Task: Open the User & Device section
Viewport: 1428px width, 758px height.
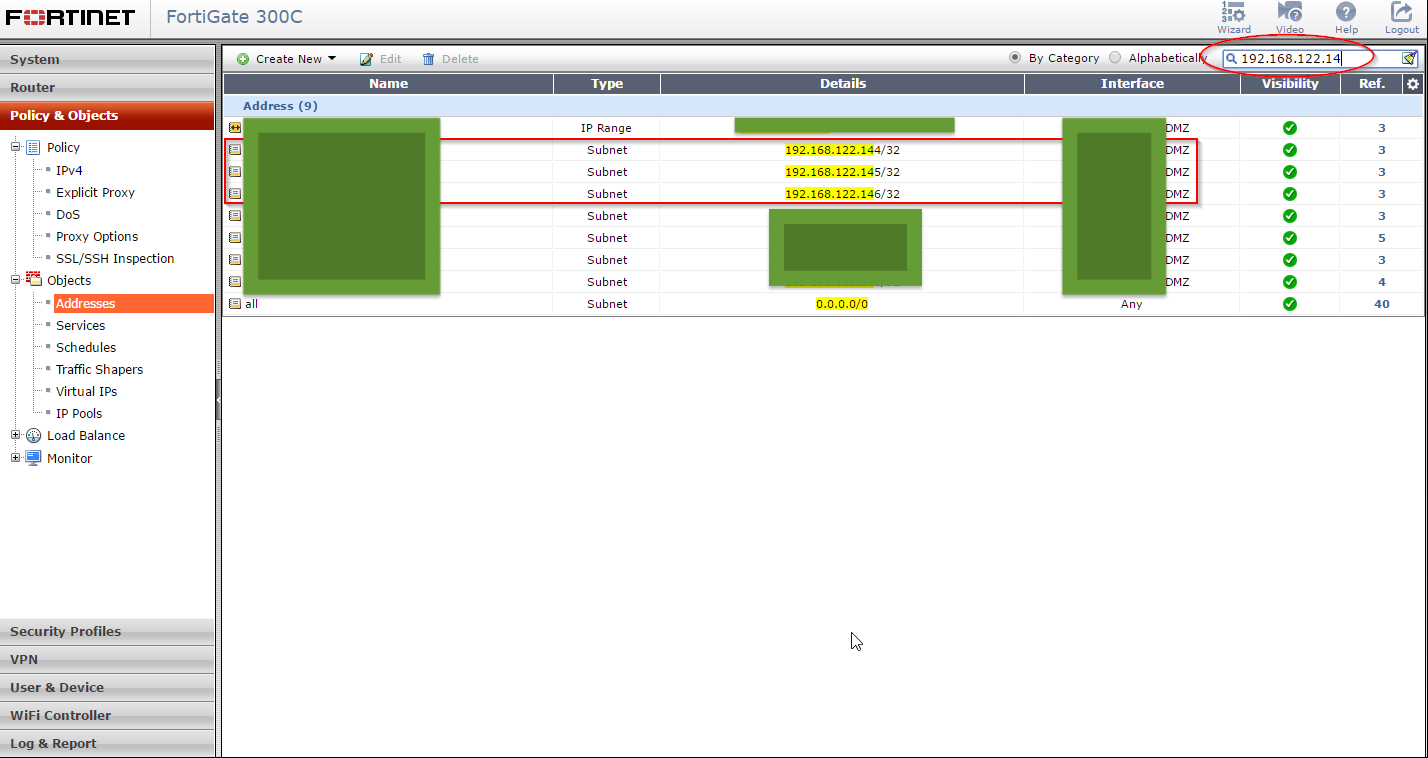Action: pos(107,688)
